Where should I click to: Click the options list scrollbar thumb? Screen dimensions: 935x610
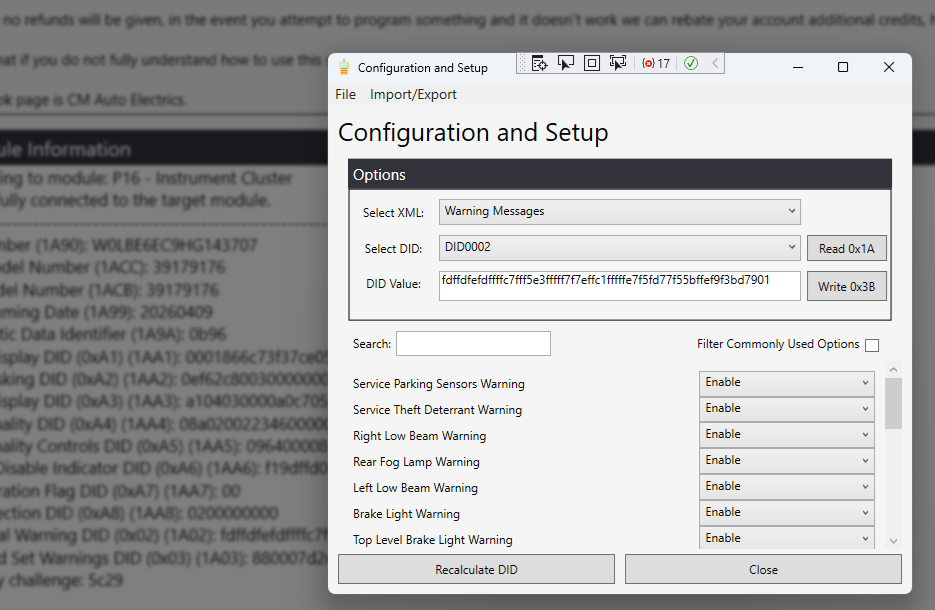pos(893,403)
